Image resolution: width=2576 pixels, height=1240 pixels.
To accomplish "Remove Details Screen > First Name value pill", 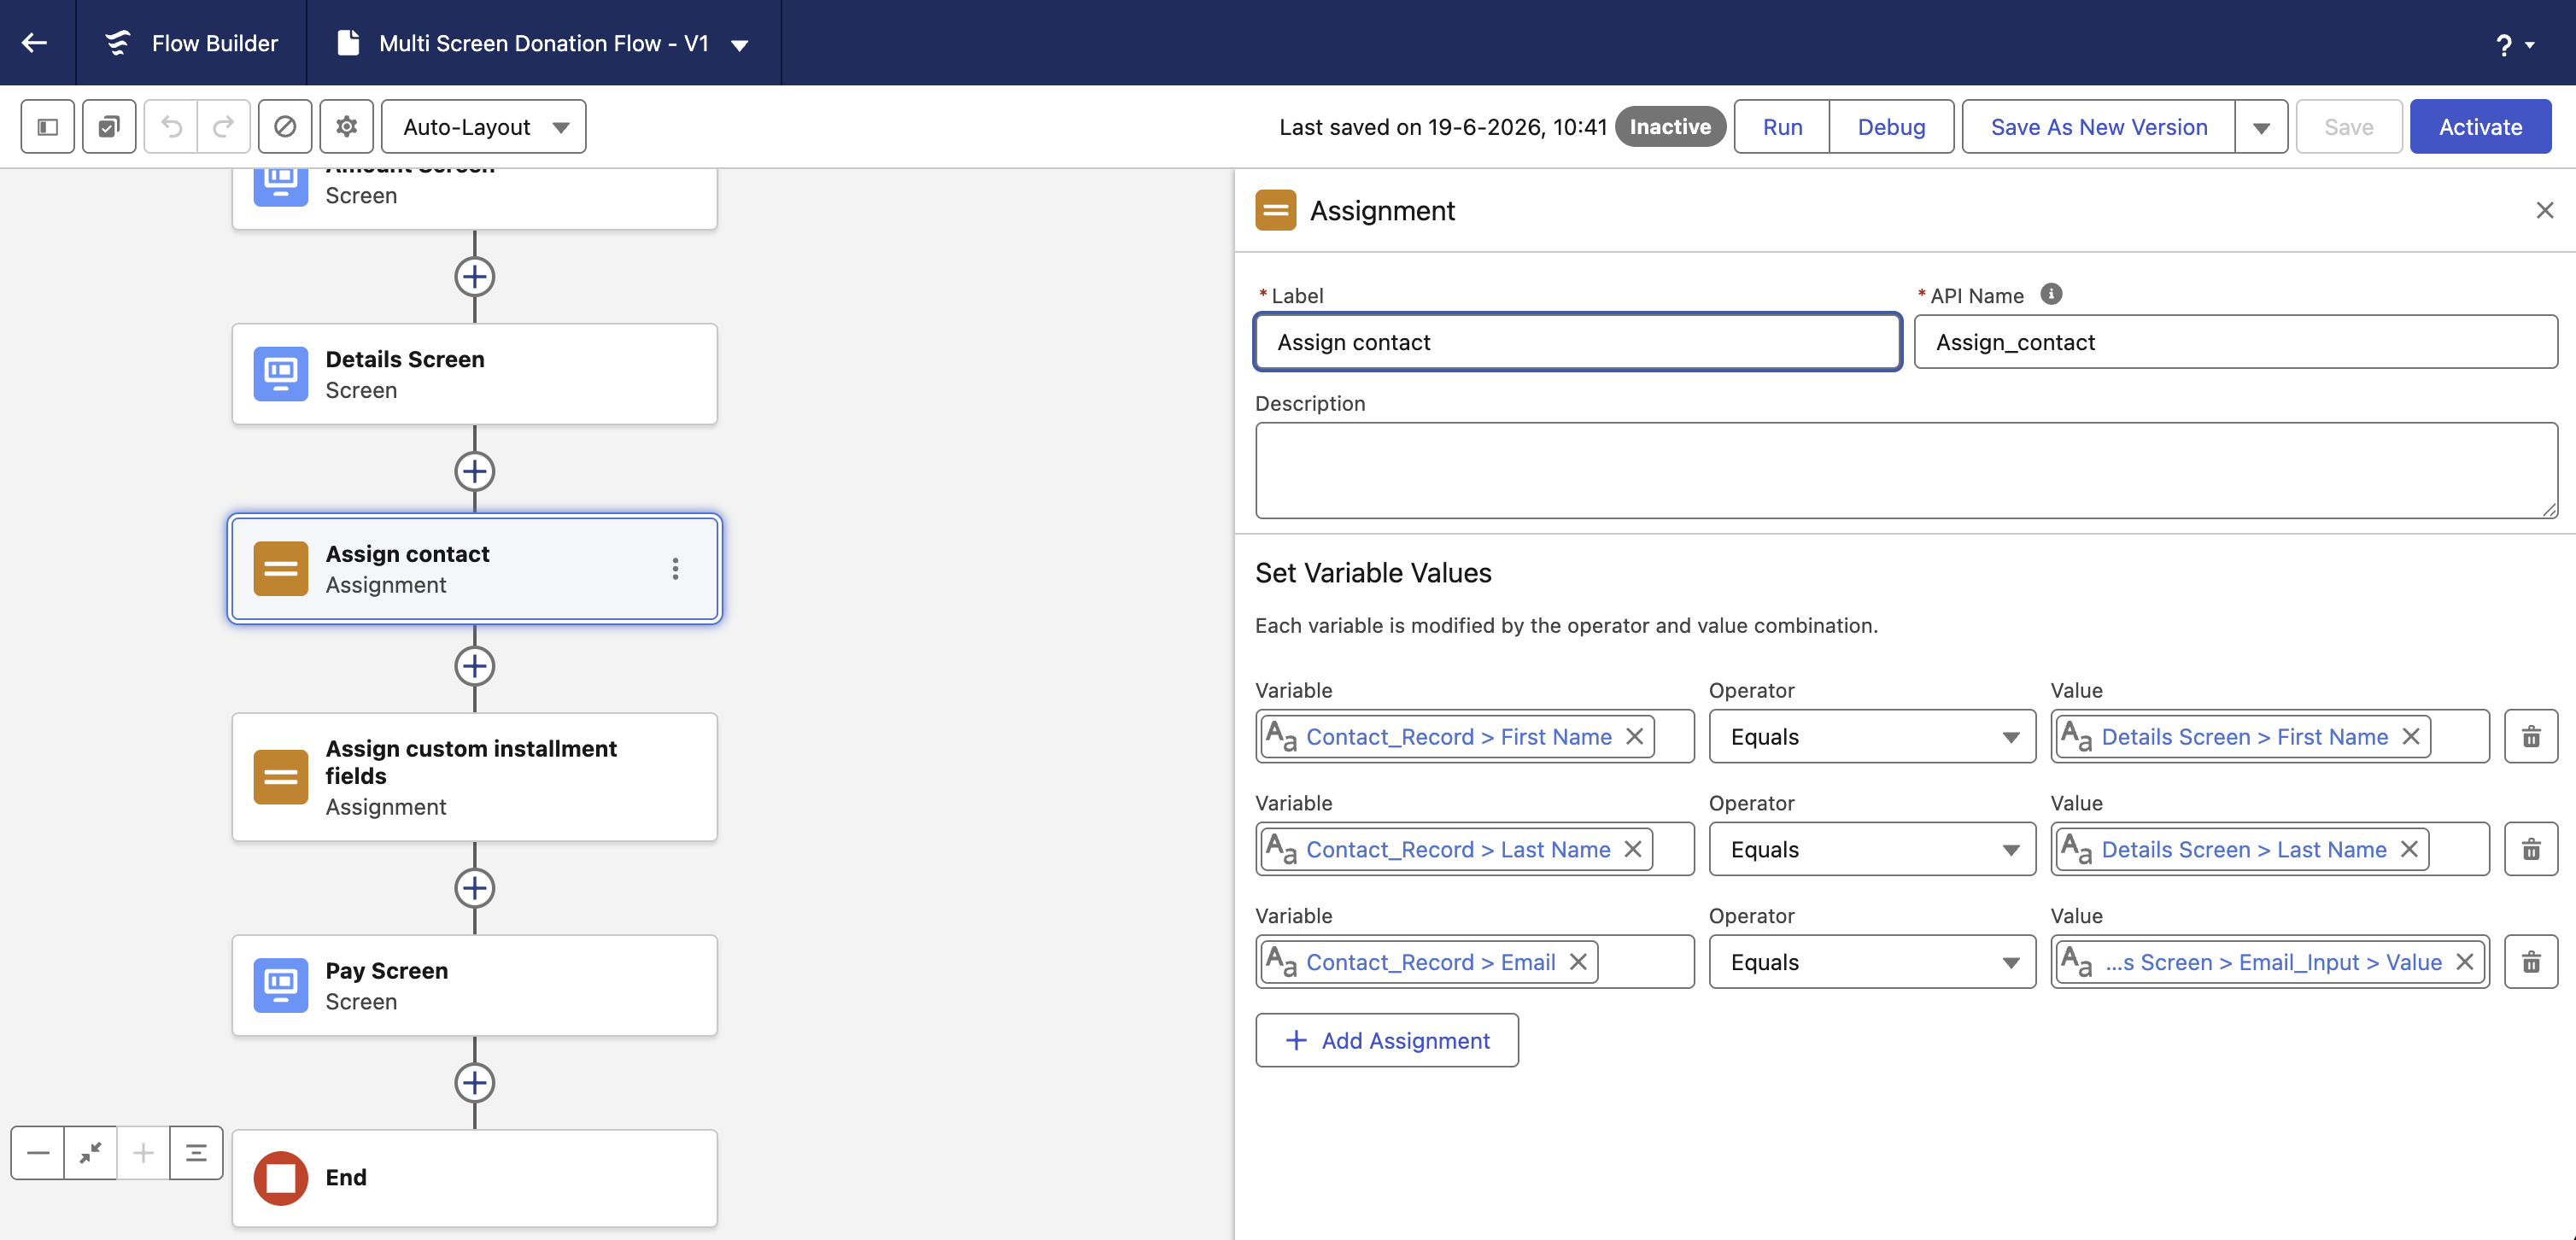I will (x=2411, y=737).
